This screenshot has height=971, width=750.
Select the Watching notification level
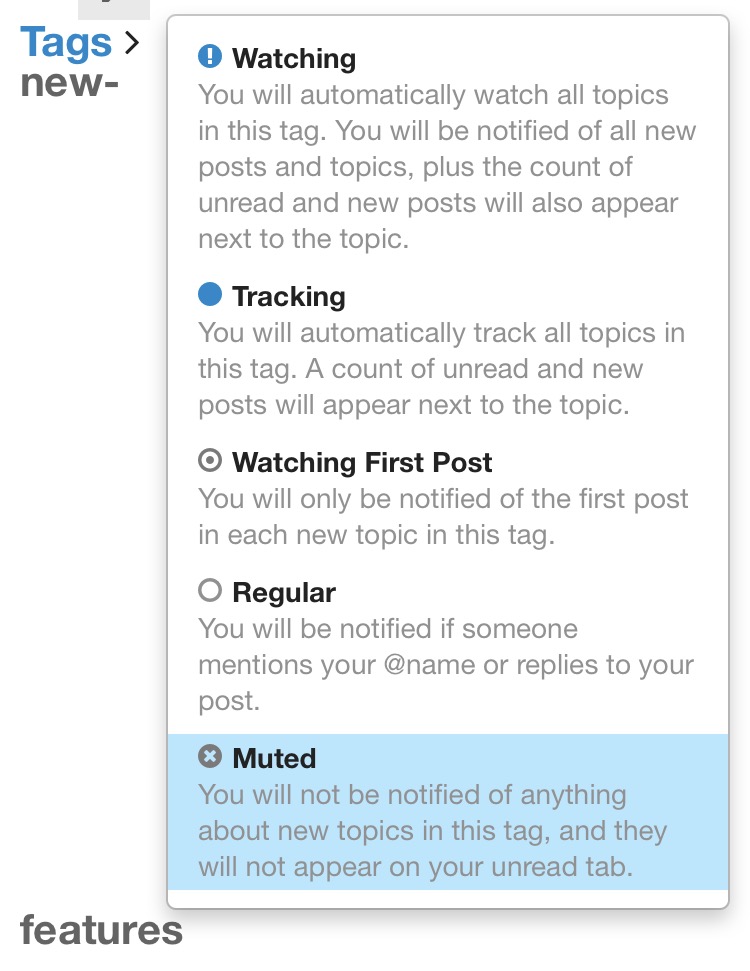[x=294, y=58]
